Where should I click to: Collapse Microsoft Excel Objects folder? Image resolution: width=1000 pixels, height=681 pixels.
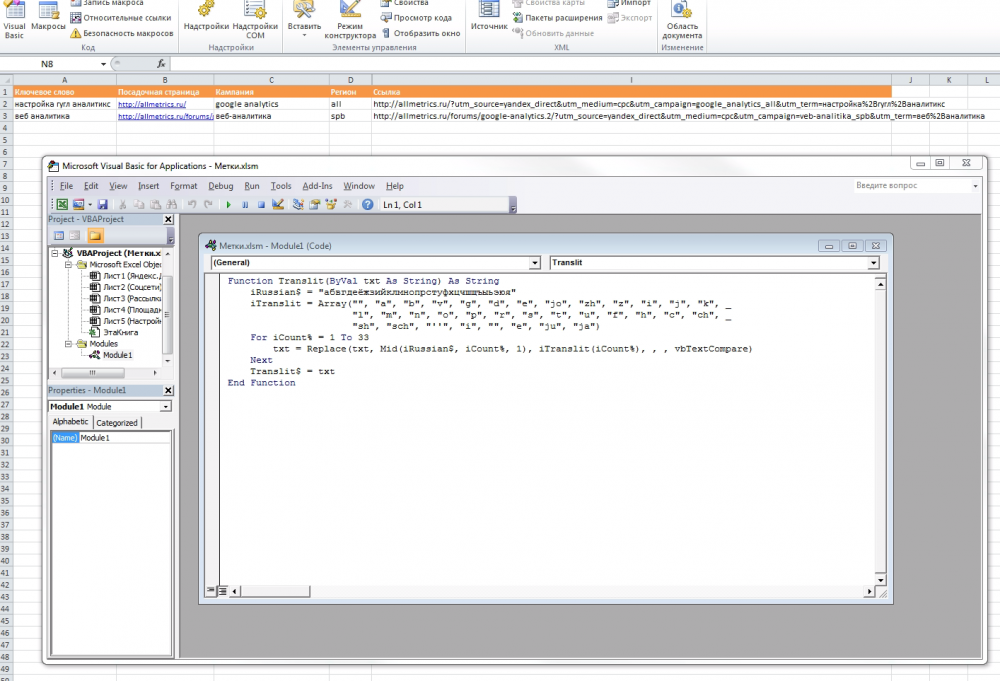point(68,265)
